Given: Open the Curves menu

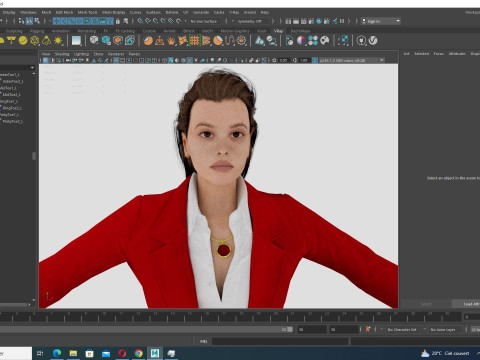Looking at the screenshot, I should [135, 12].
